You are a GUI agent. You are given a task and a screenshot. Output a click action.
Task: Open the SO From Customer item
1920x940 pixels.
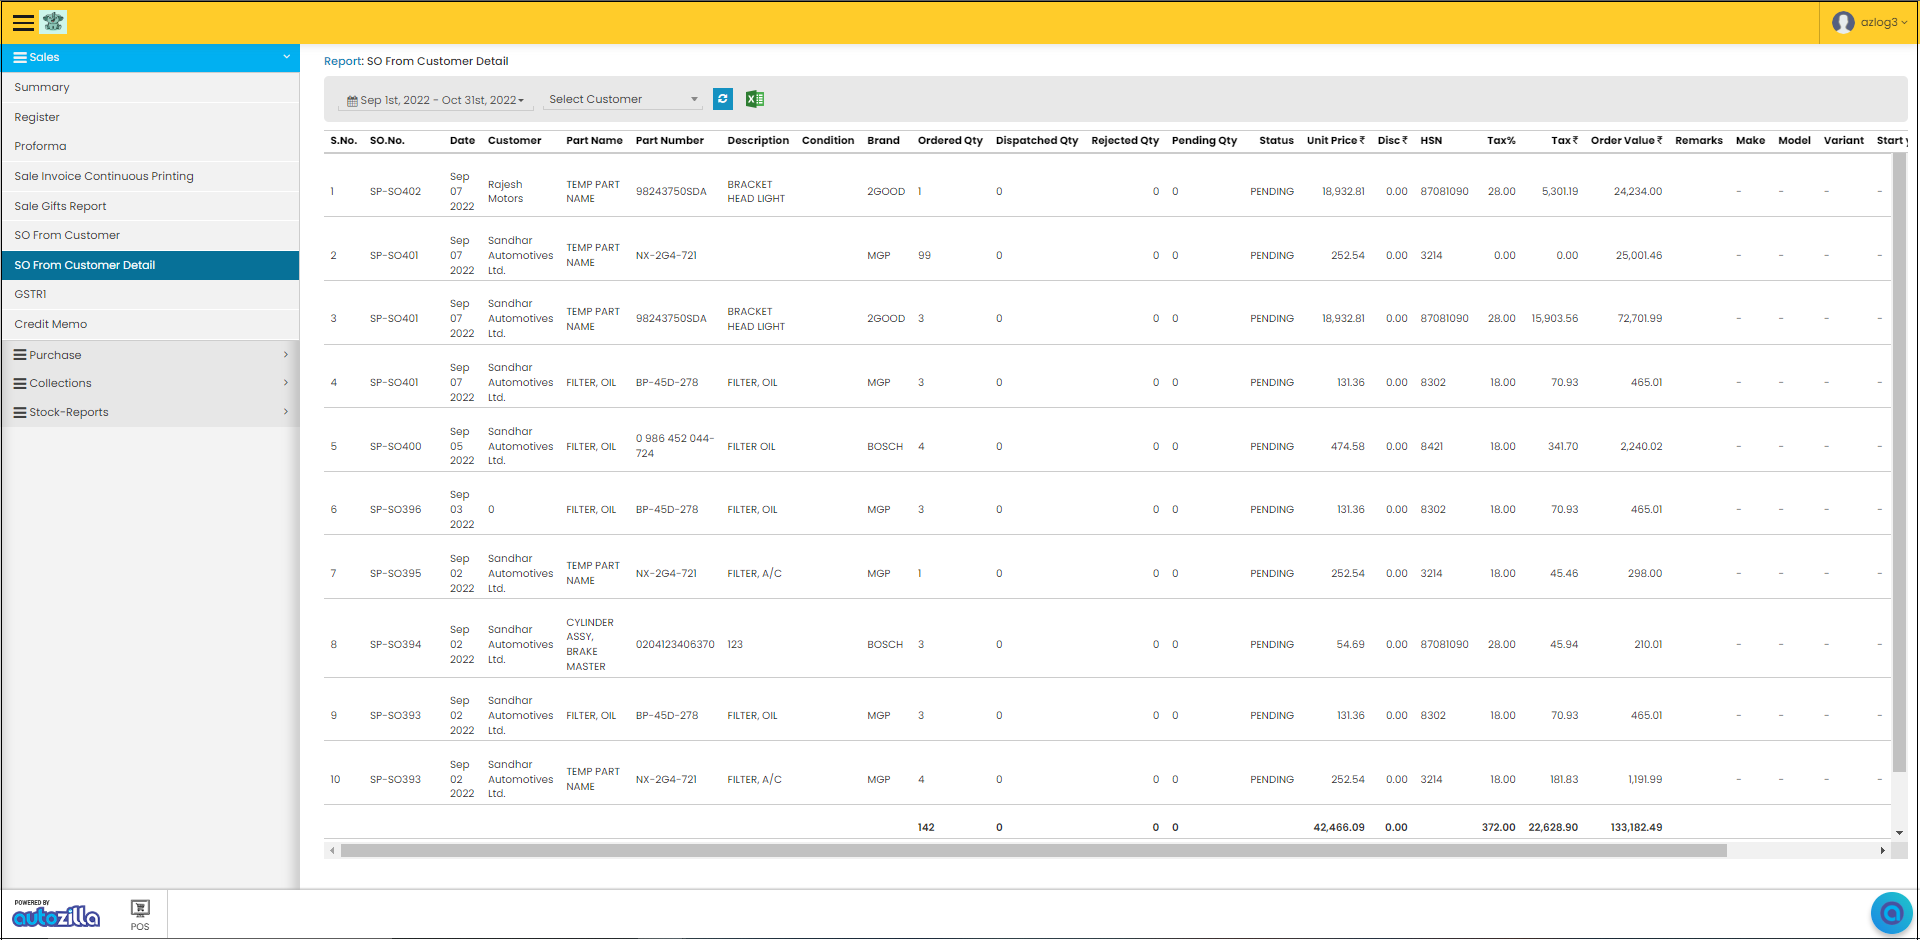(150, 235)
